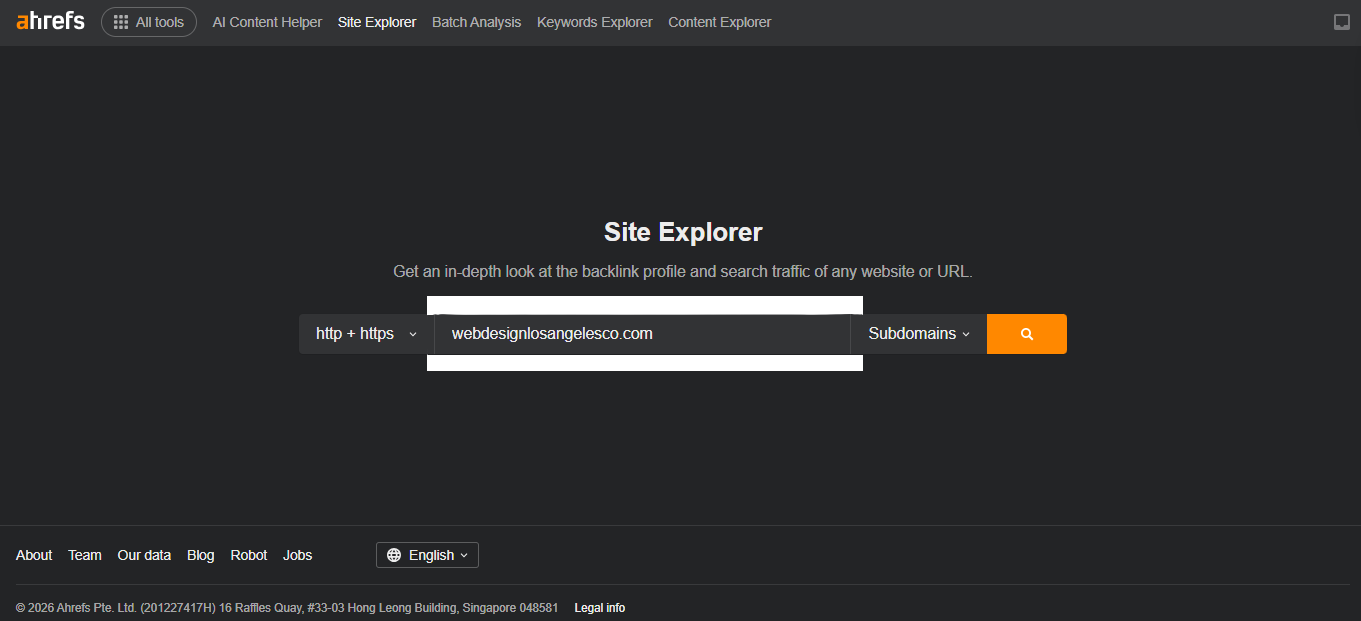Click the domain input field

642,334
